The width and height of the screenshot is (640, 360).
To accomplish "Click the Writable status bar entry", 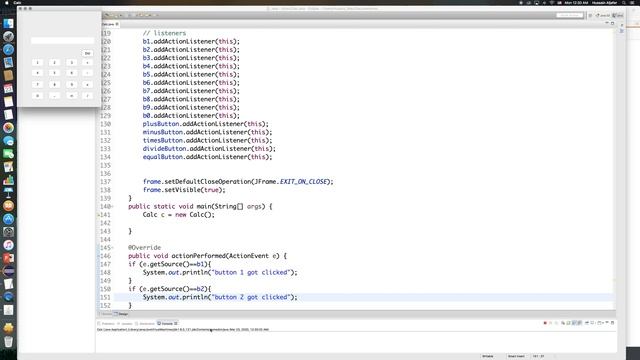I will click(488, 356).
